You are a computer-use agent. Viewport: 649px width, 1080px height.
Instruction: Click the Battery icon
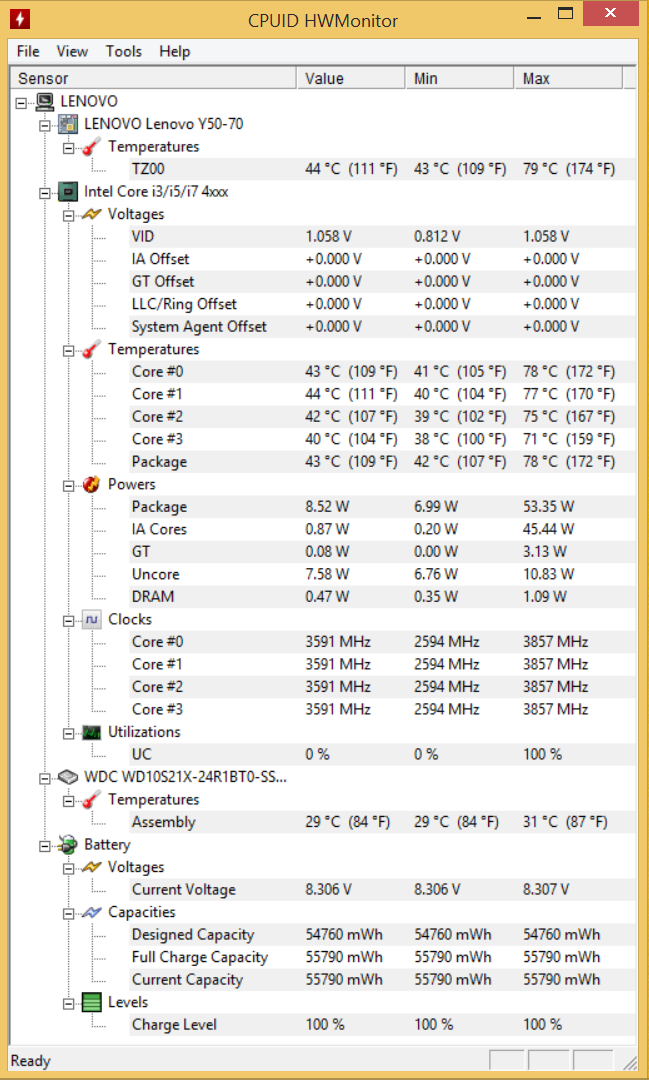(x=68, y=845)
